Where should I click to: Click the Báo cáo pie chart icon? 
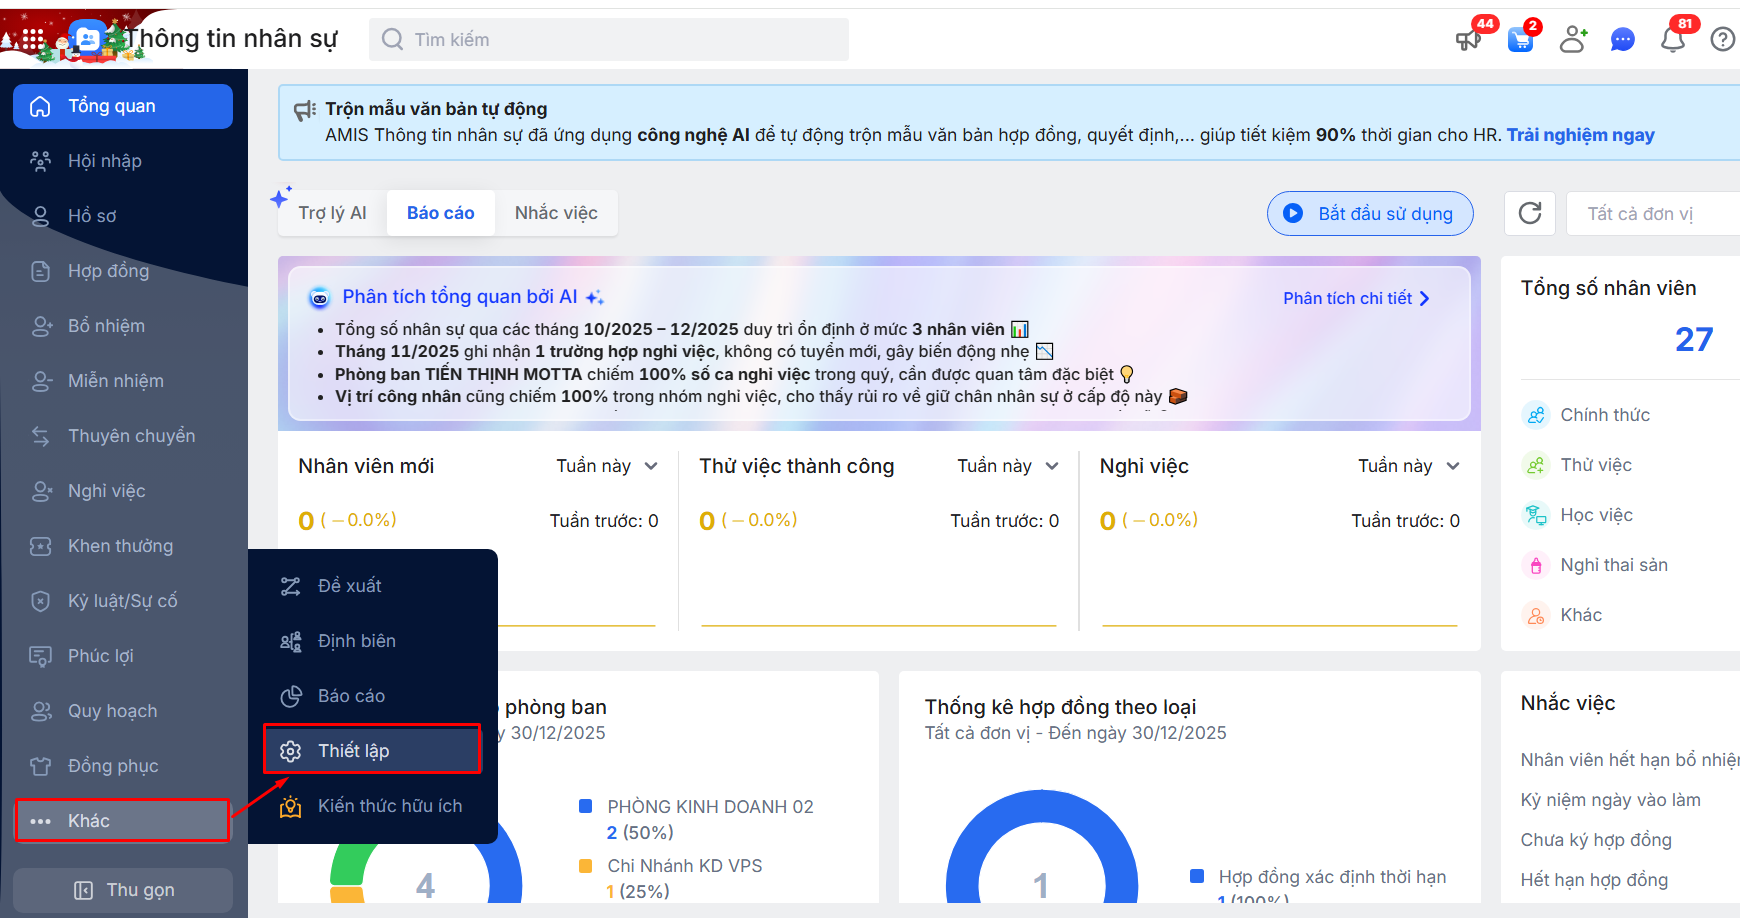pos(291,696)
